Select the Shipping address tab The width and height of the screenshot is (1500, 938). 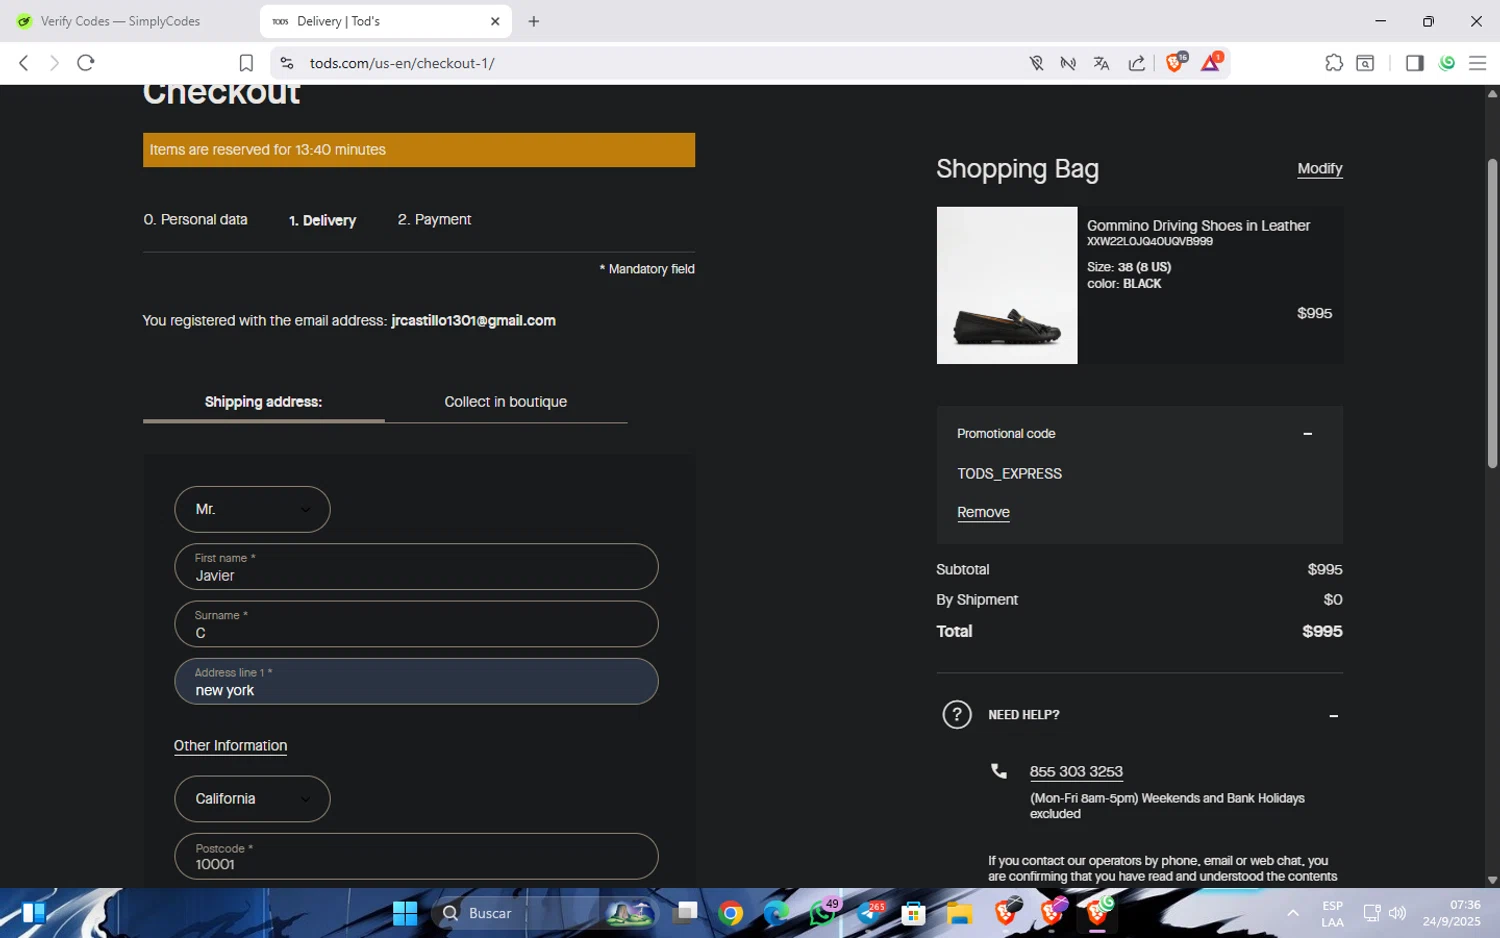pyautogui.click(x=263, y=402)
